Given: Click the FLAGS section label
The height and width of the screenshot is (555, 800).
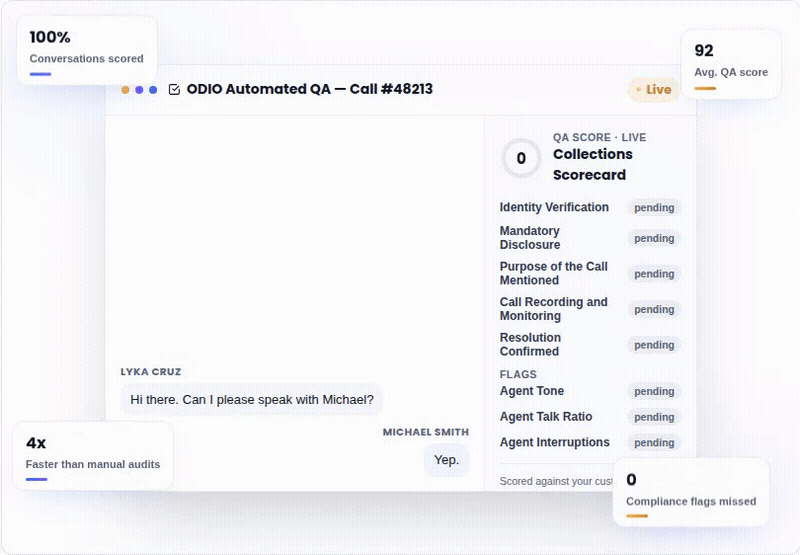Looking at the screenshot, I should (x=518, y=374).
